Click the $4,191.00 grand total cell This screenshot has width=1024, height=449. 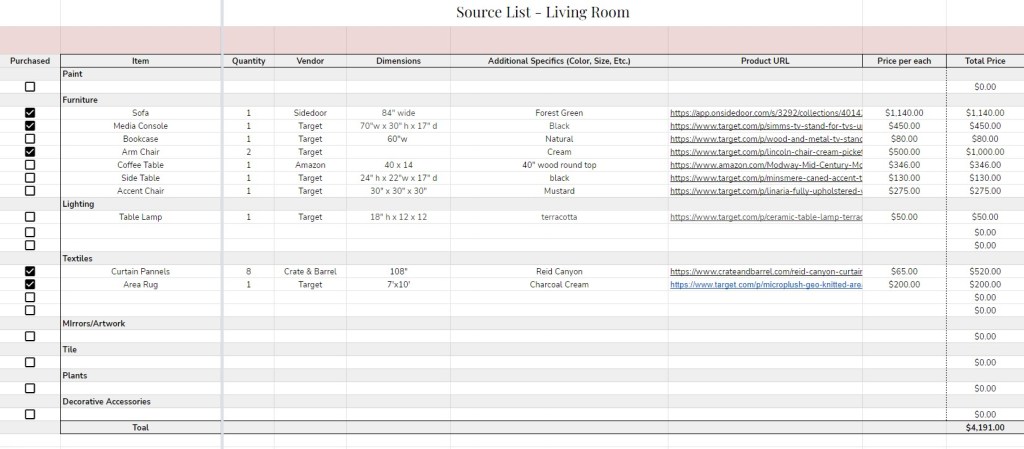click(984, 427)
